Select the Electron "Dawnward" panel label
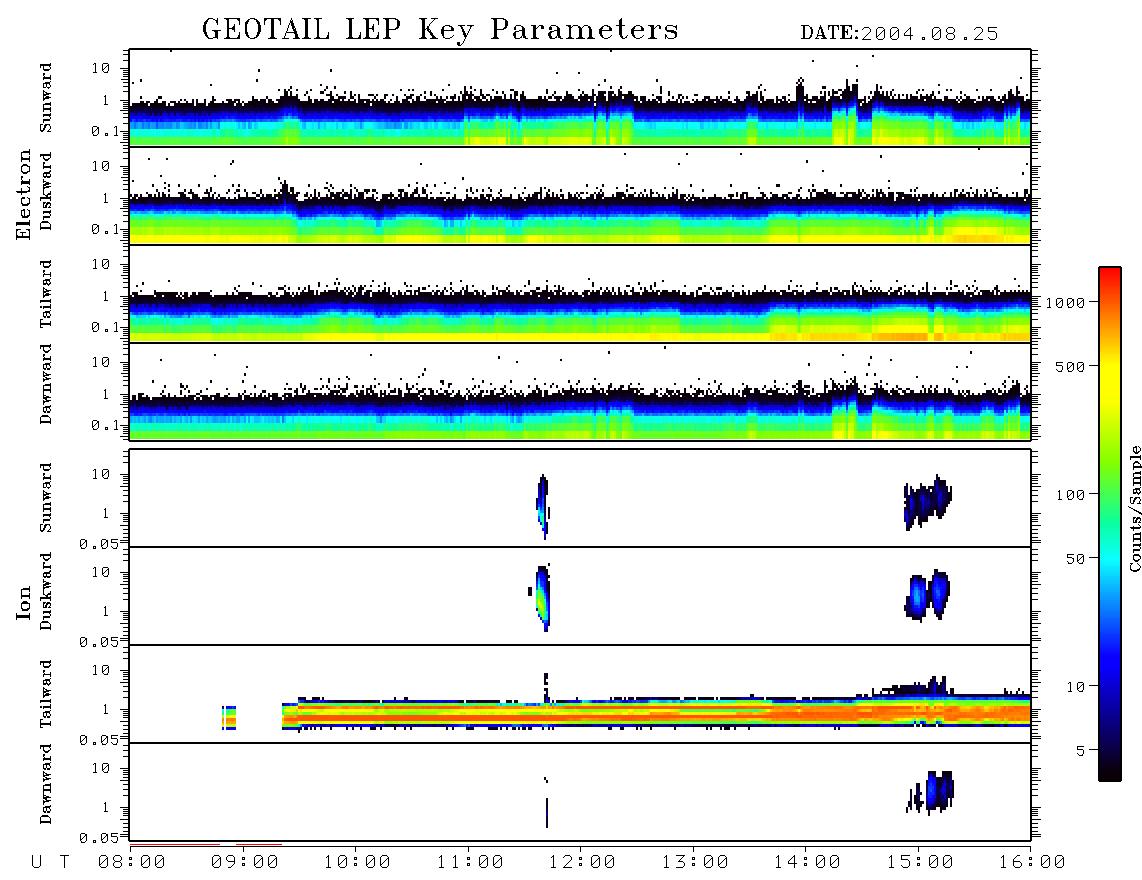The image size is (1142, 880). click(46, 384)
